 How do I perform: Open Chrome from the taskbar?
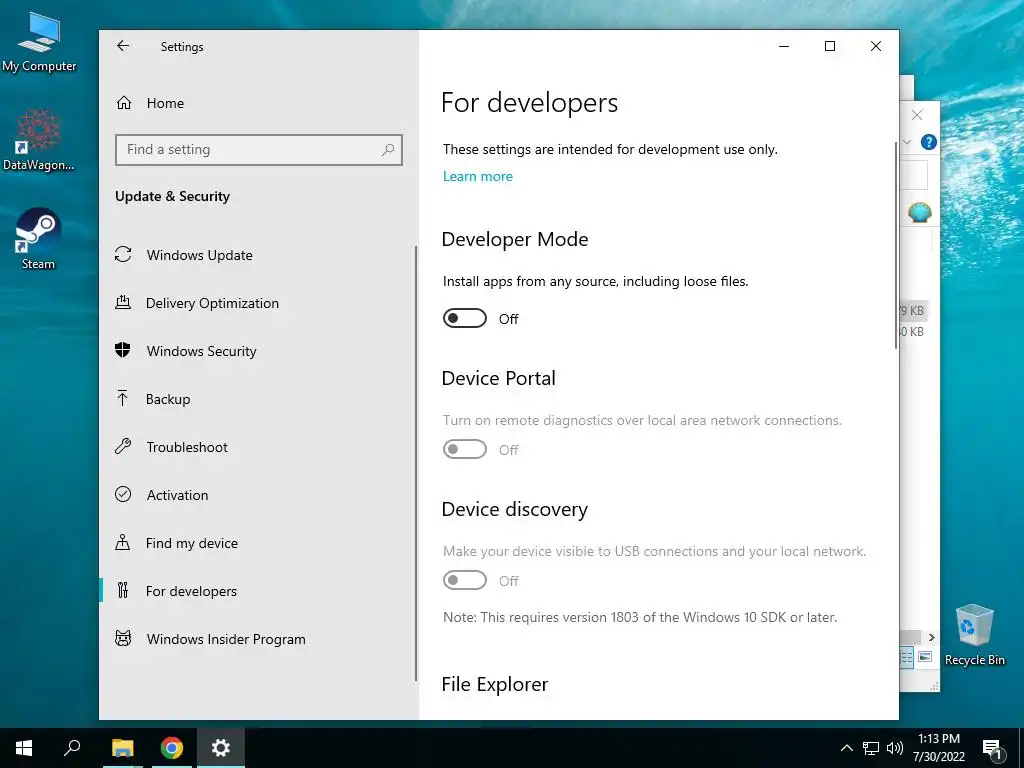click(x=172, y=748)
